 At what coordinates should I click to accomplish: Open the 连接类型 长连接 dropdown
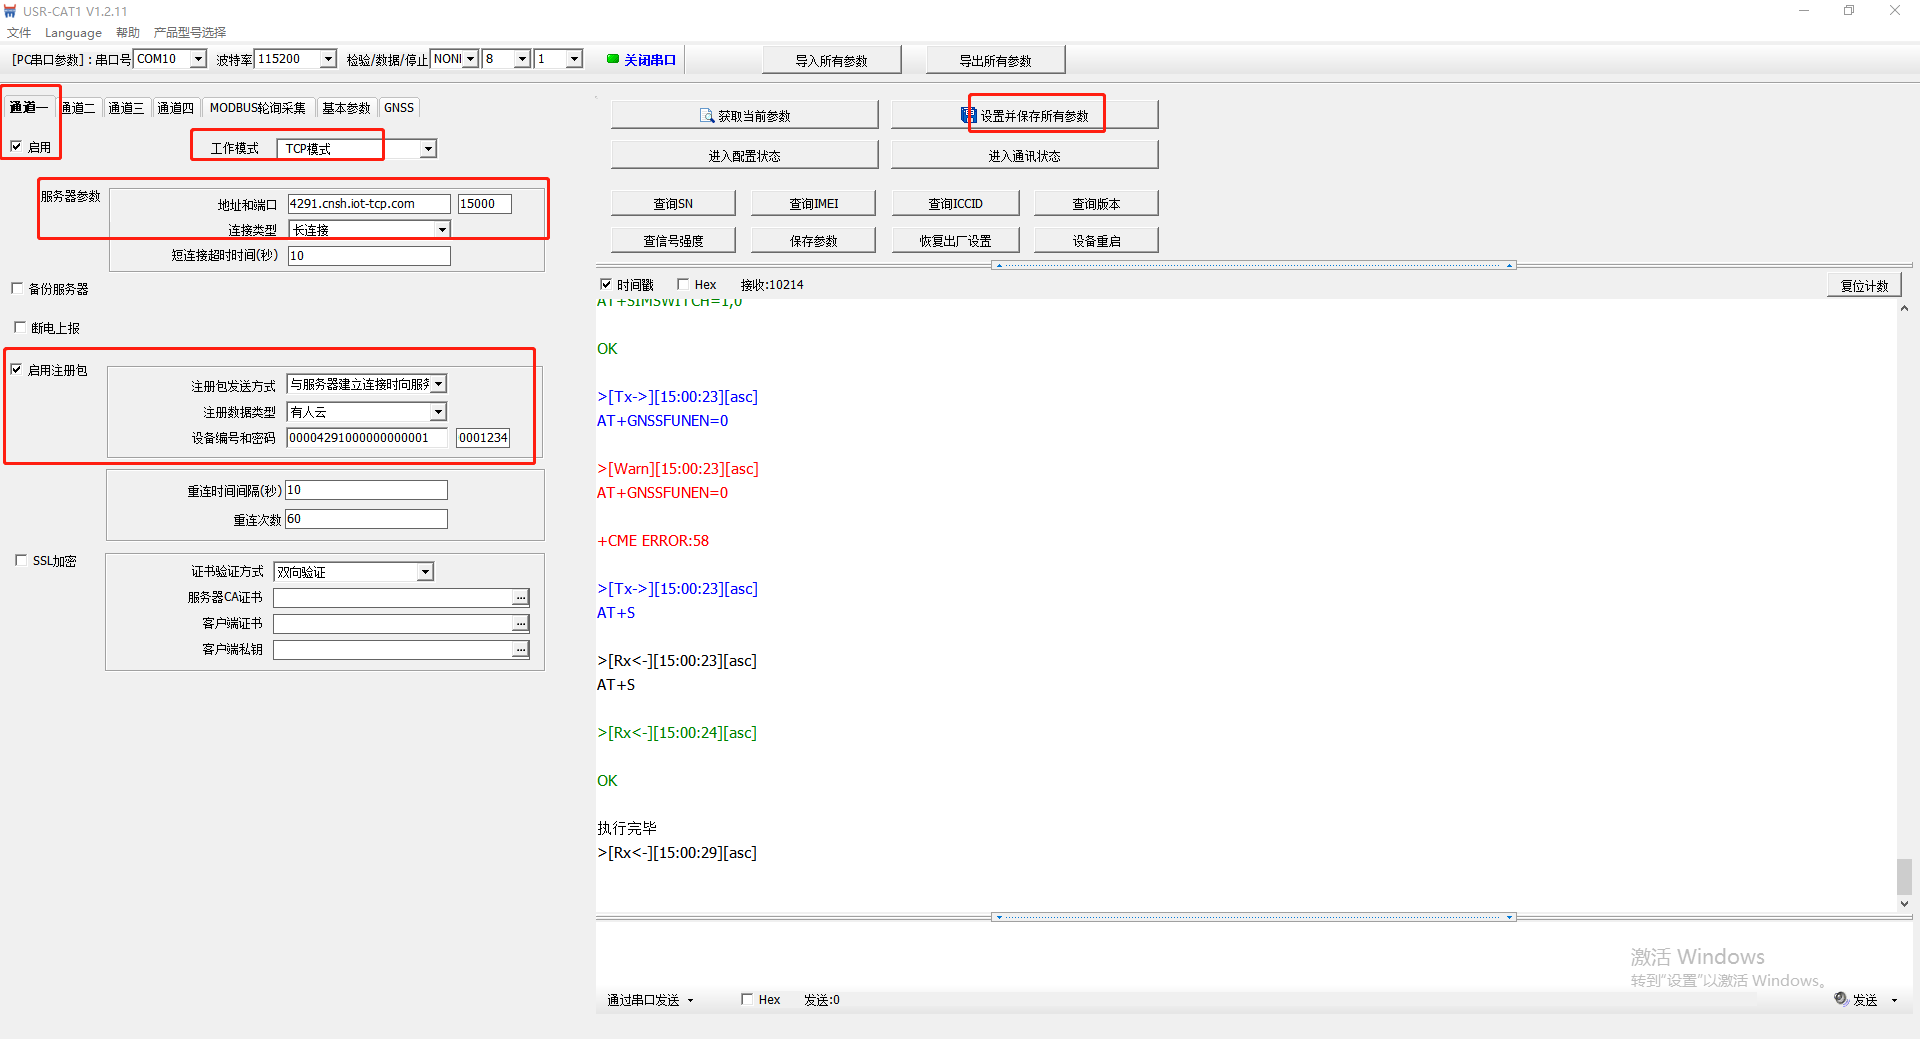[441, 230]
